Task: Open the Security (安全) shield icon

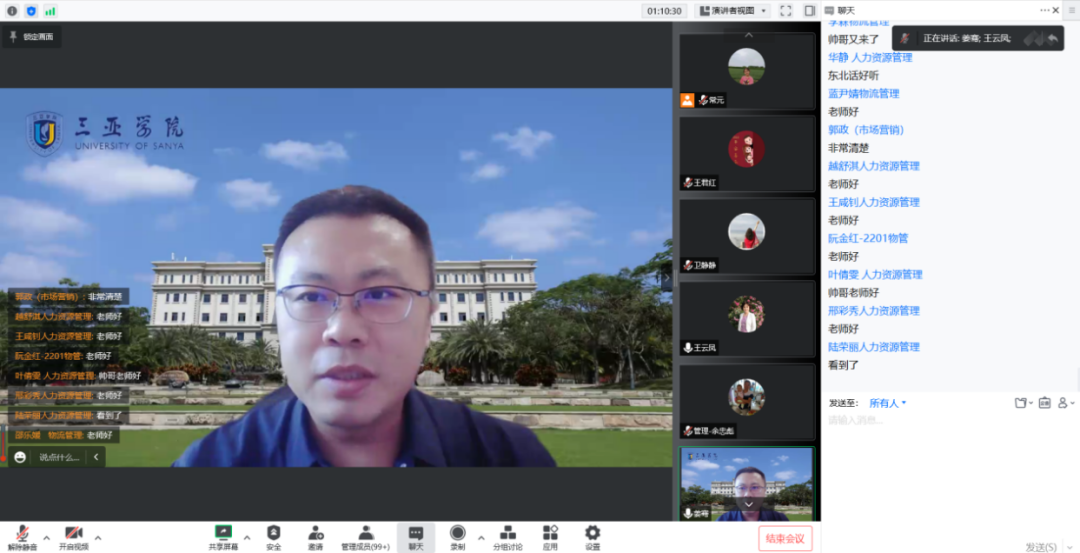Action: point(273,536)
